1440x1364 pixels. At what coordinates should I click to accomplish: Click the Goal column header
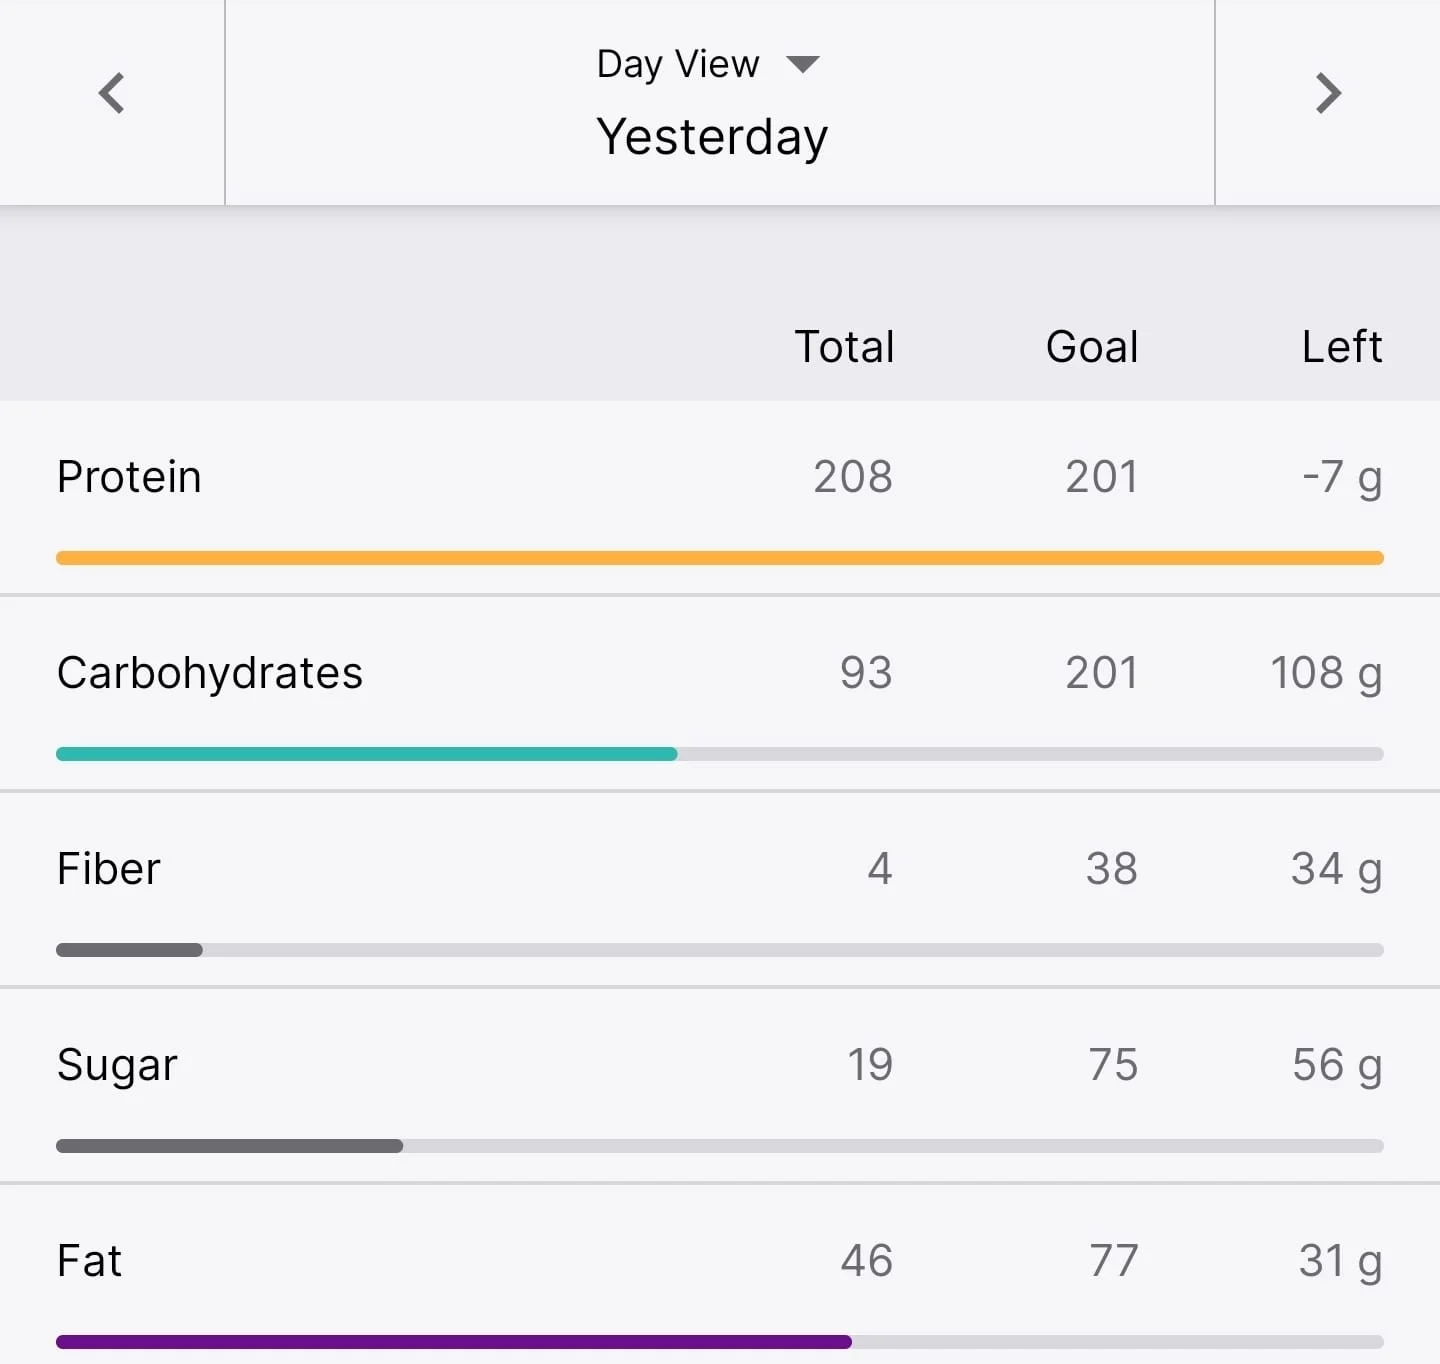point(1092,347)
